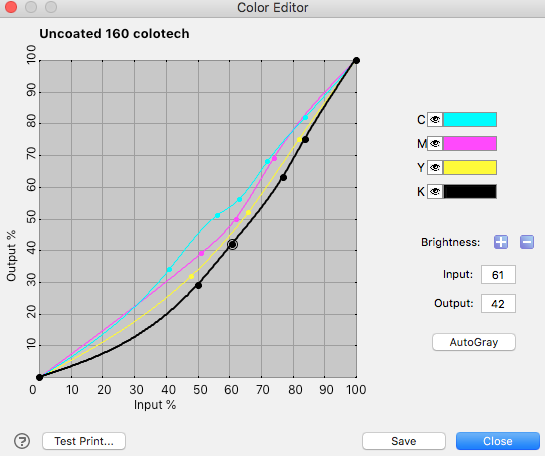The height and width of the screenshot is (456, 545).
Task: Select the circled black control point at input 61
Action: [x=233, y=245]
